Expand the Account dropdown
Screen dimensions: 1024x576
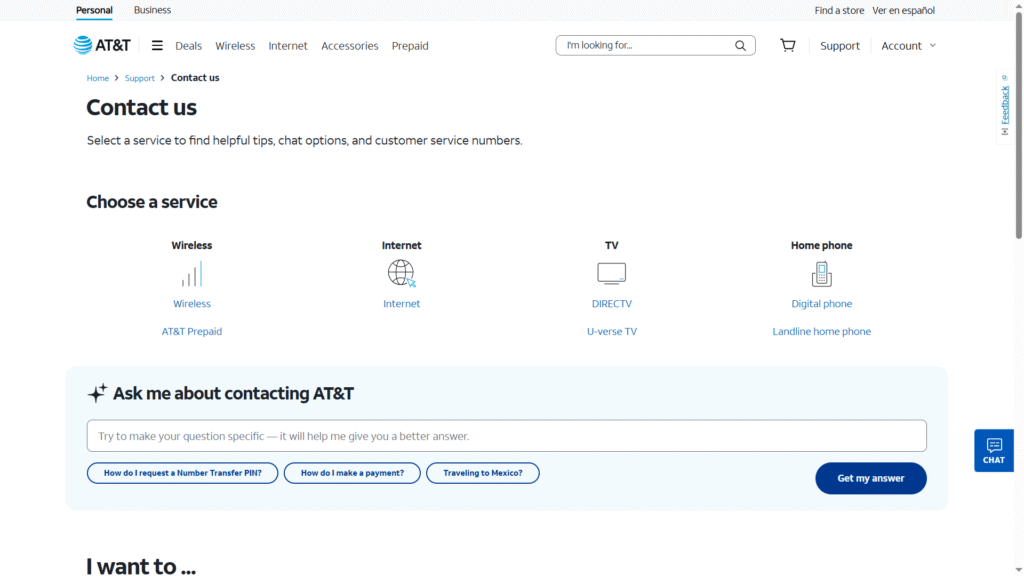(906, 45)
